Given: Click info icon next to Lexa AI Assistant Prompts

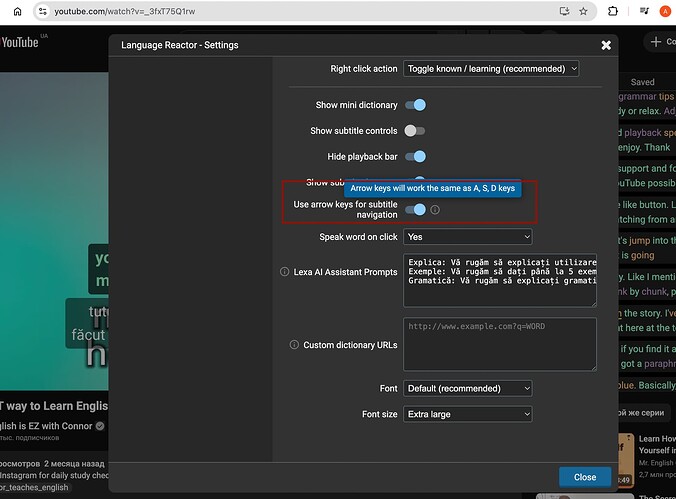Looking at the screenshot, I should point(284,272).
